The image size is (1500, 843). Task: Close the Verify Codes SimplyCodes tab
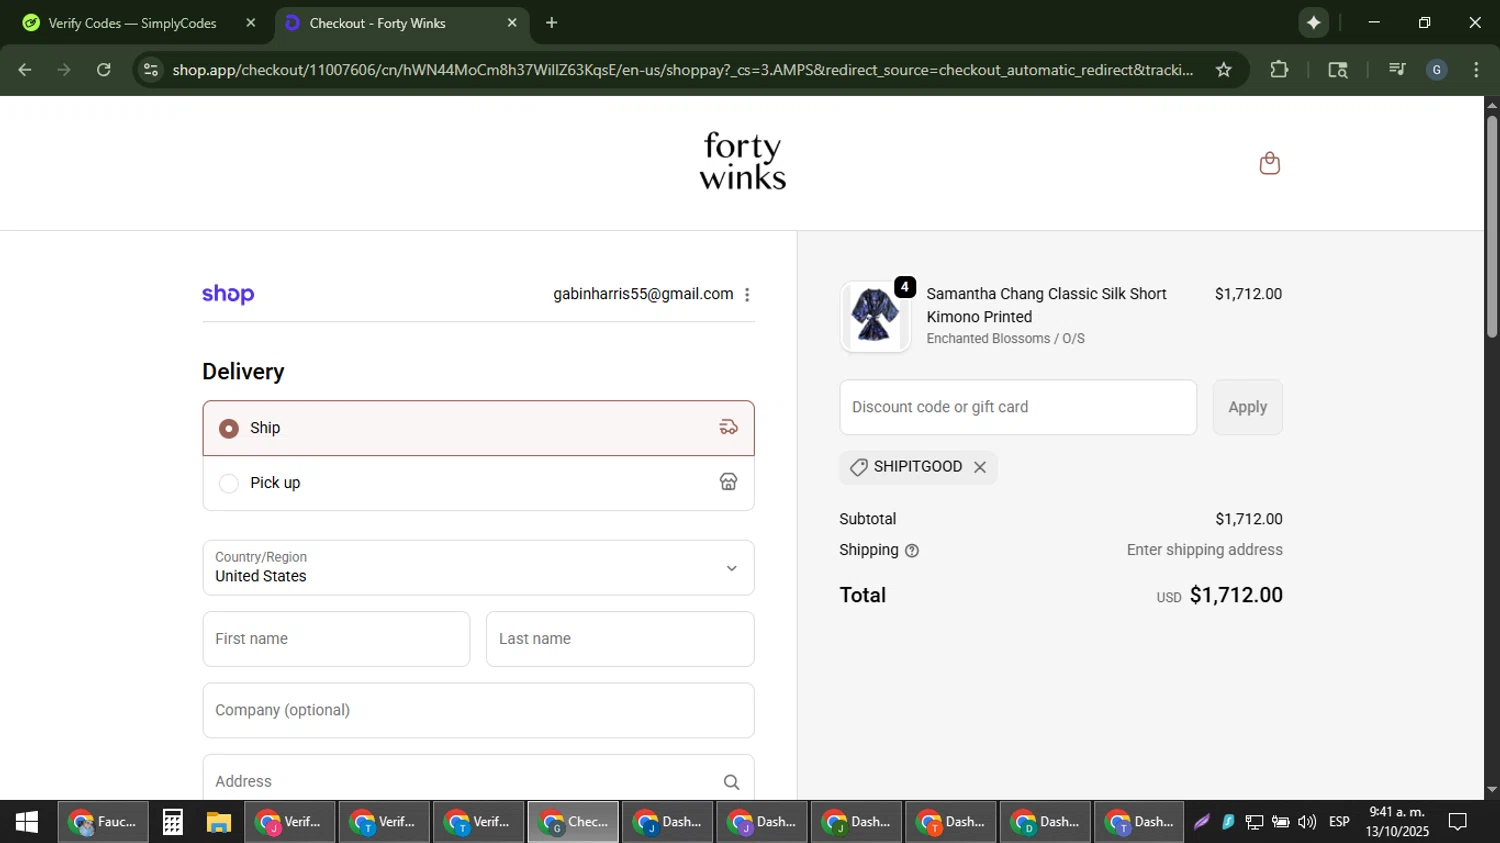pos(250,22)
